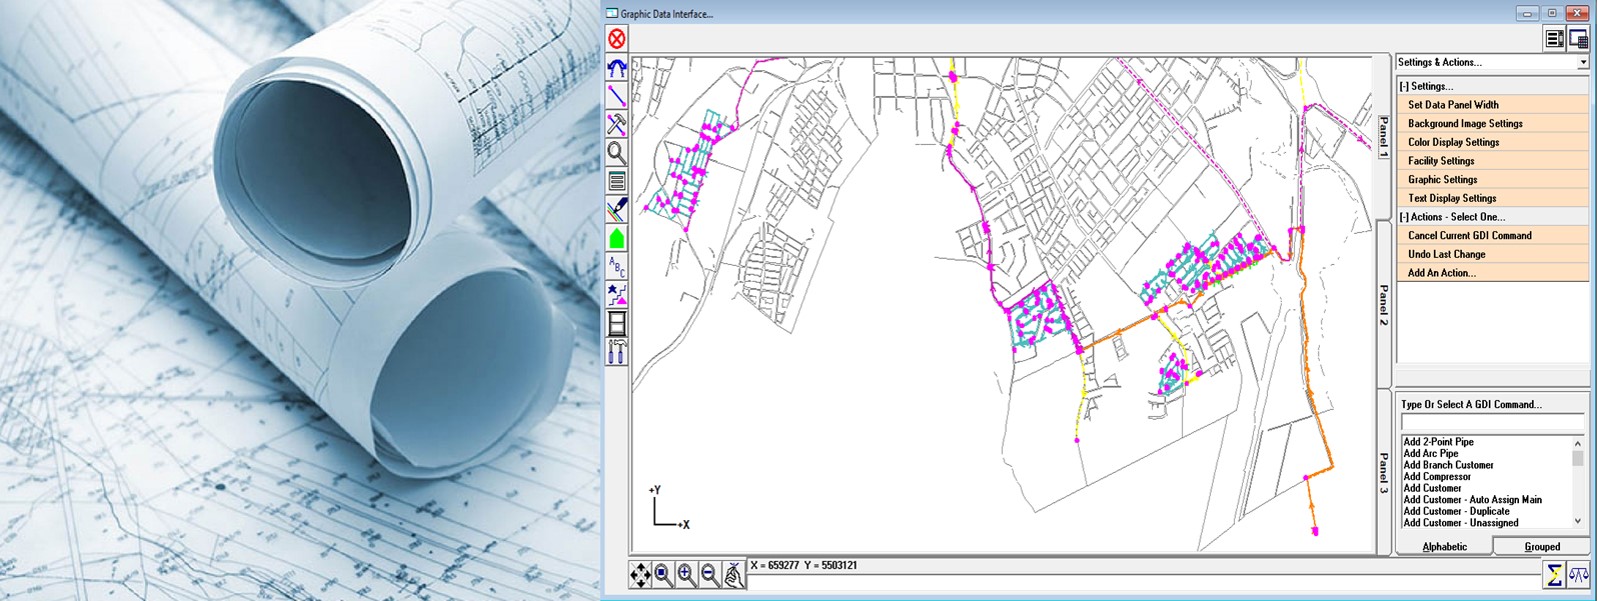Image resolution: width=1598 pixels, height=601 pixels.
Task: Select the ABC text annotation tool
Action: pos(617,267)
